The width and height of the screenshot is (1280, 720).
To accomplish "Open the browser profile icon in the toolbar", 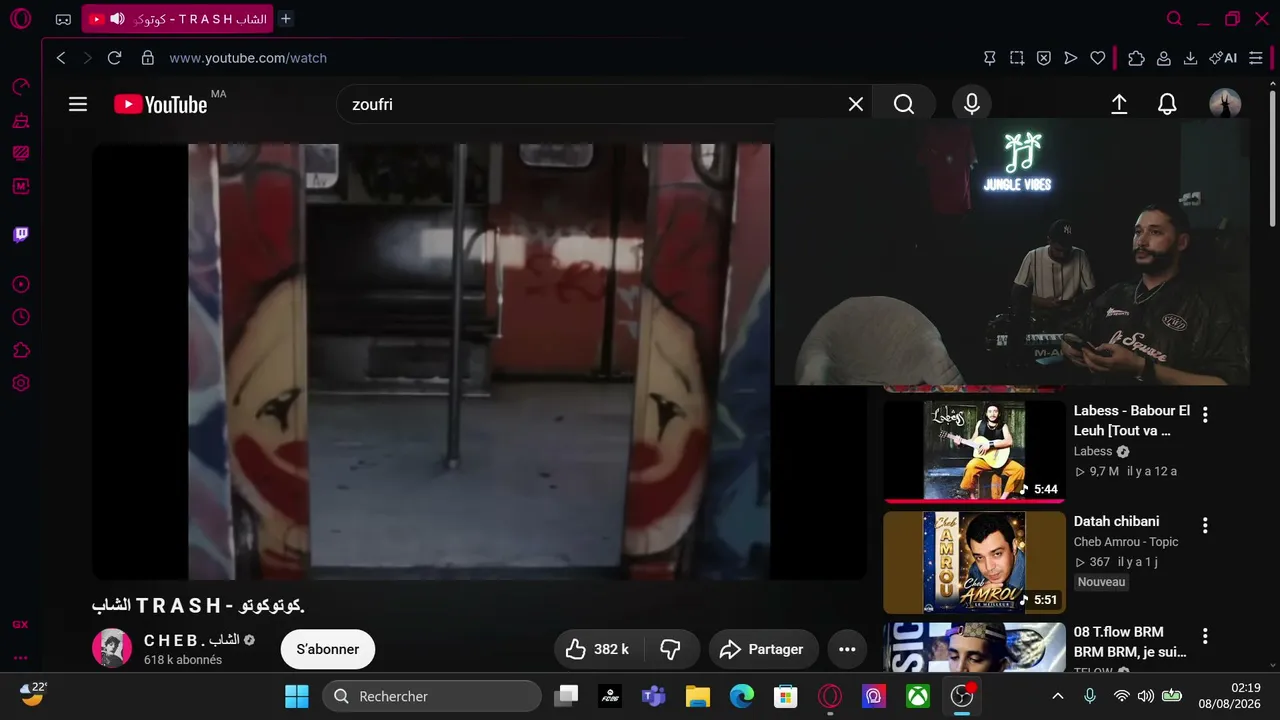I will (1164, 58).
